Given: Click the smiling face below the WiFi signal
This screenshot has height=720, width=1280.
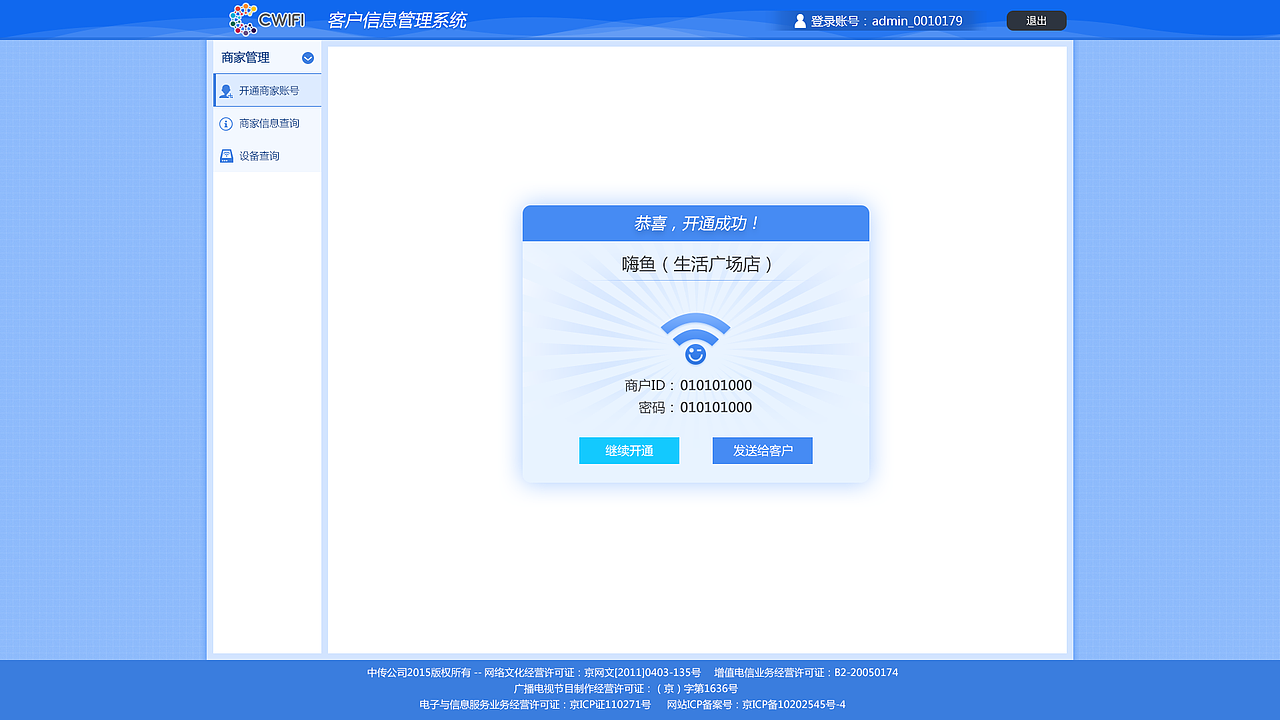Looking at the screenshot, I should click(x=695, y=352).
